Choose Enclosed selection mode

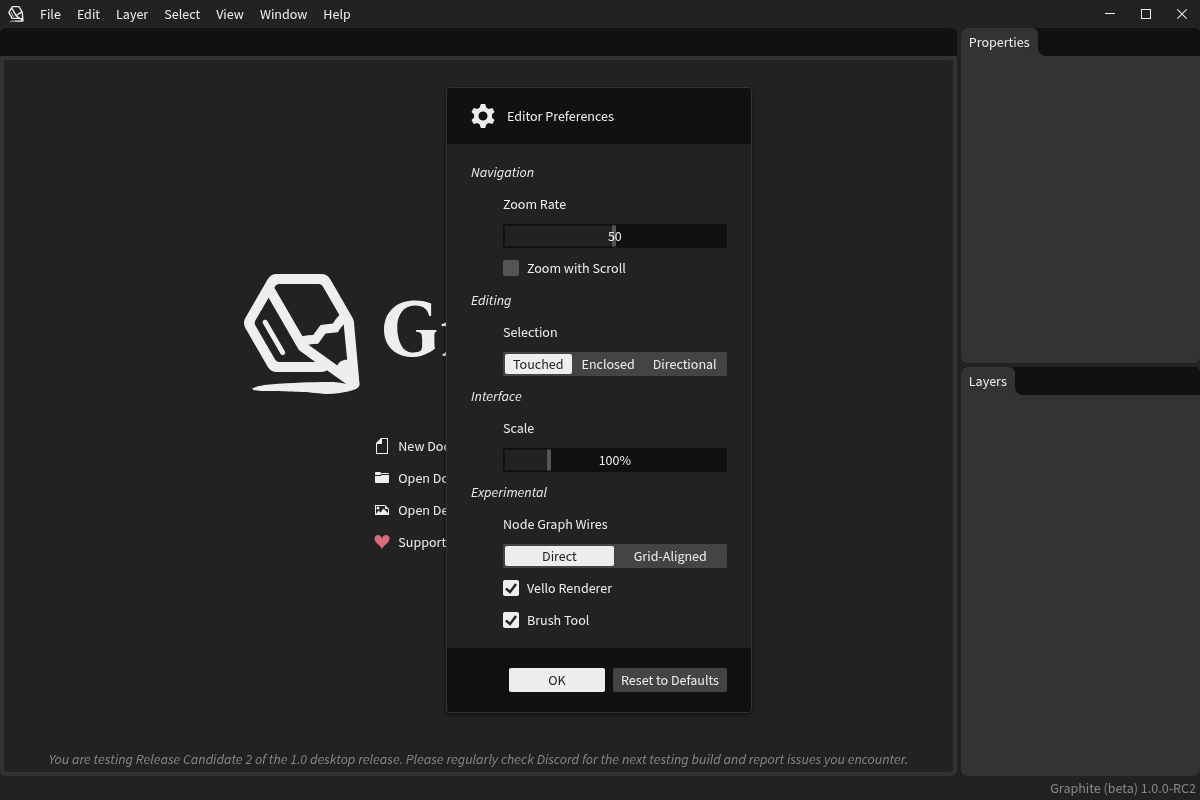coord(608,364)
